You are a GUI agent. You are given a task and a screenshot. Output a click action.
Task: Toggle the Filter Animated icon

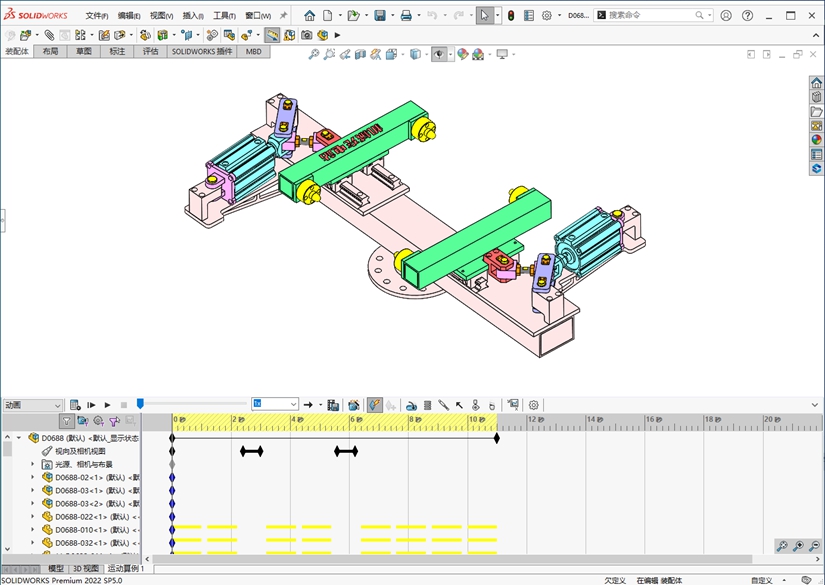coord(83,421)
